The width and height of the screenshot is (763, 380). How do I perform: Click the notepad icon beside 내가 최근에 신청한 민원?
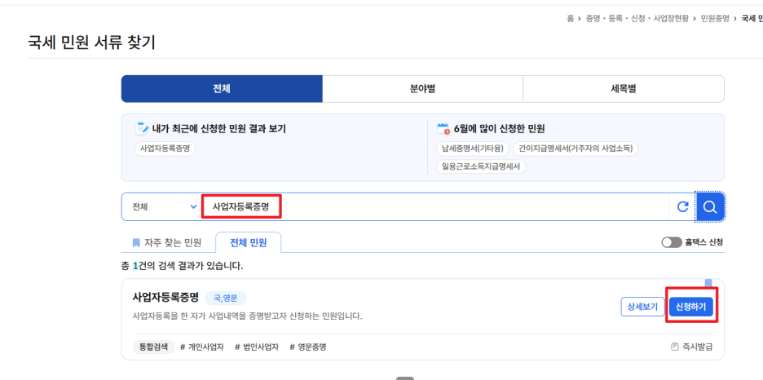point(142,128)
